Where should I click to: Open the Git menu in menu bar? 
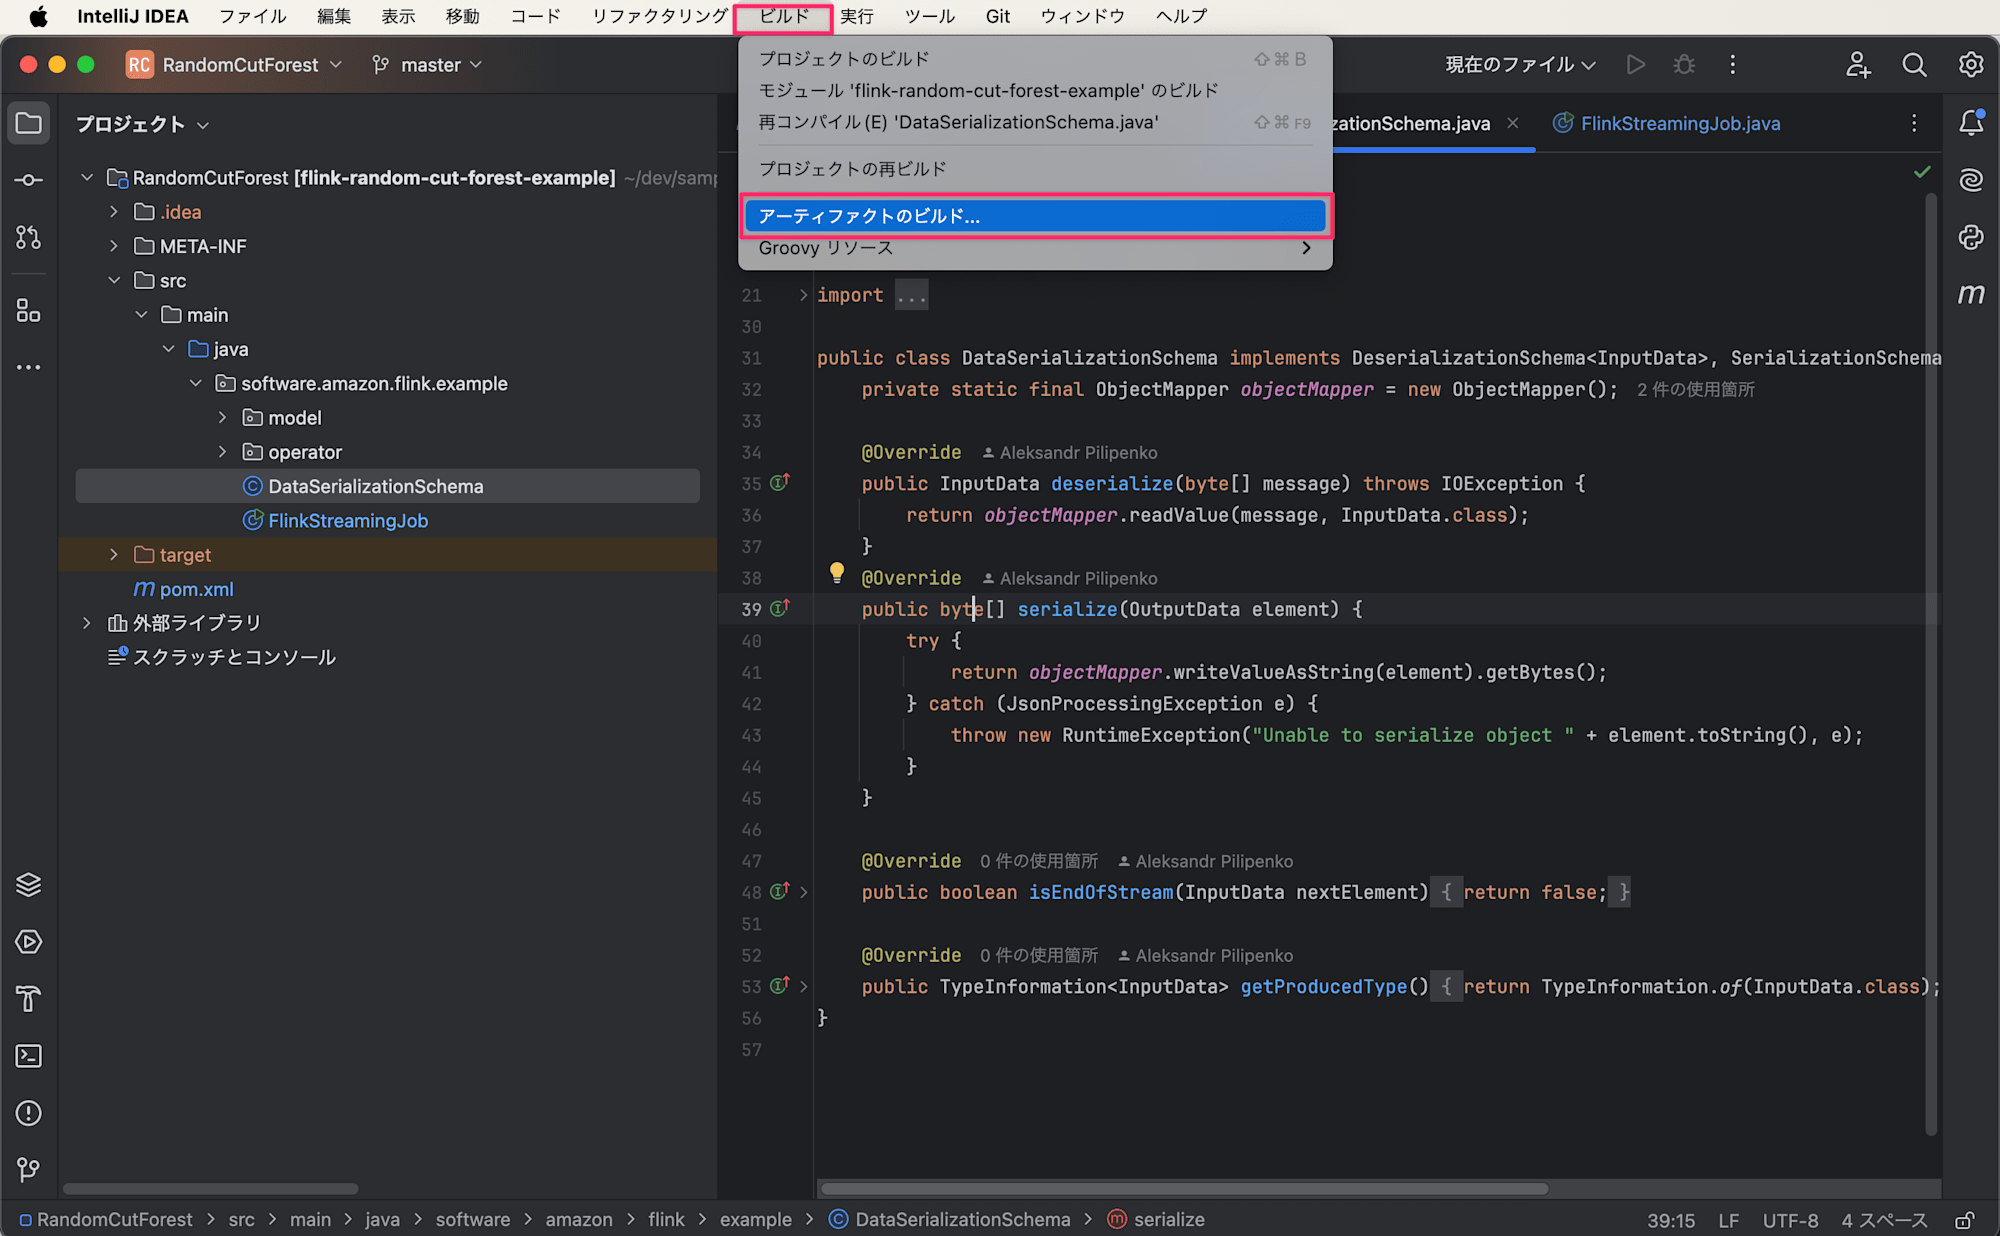click(997, 16)
